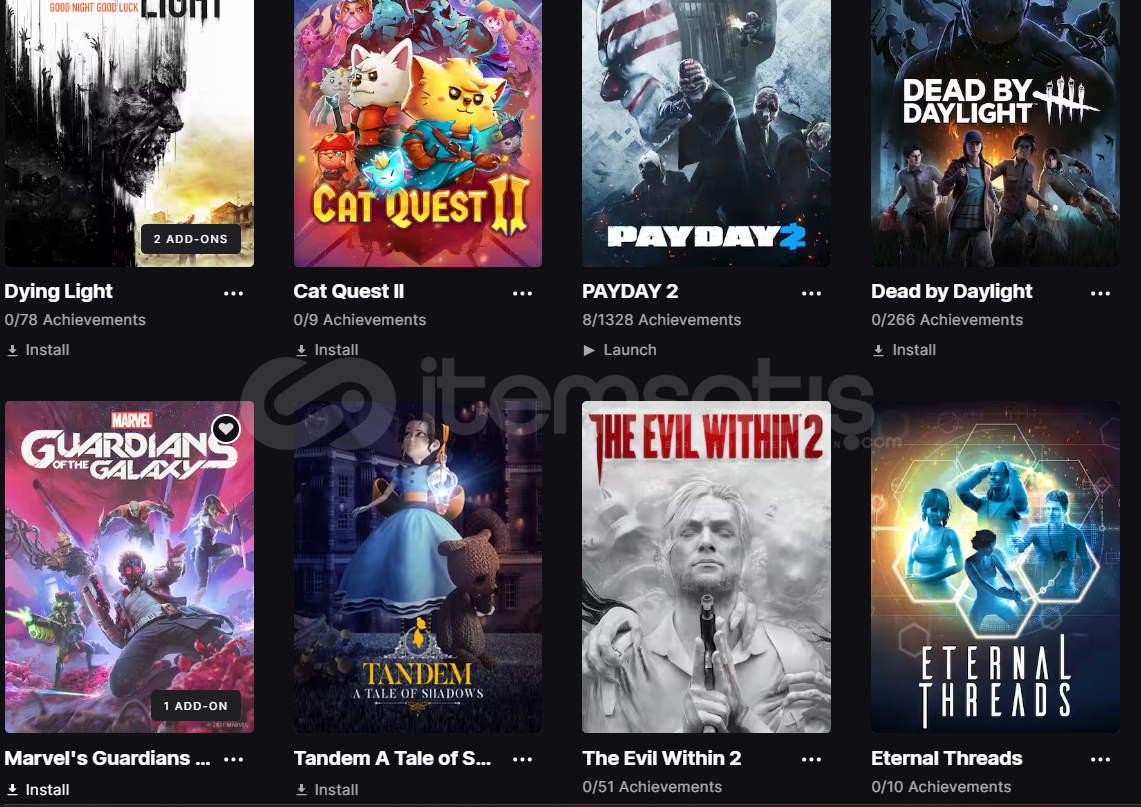Open options menu for Marvel's Guardians of the Galaxy
The height and width of the screenshot is (807, 1141).
(233, 759)
